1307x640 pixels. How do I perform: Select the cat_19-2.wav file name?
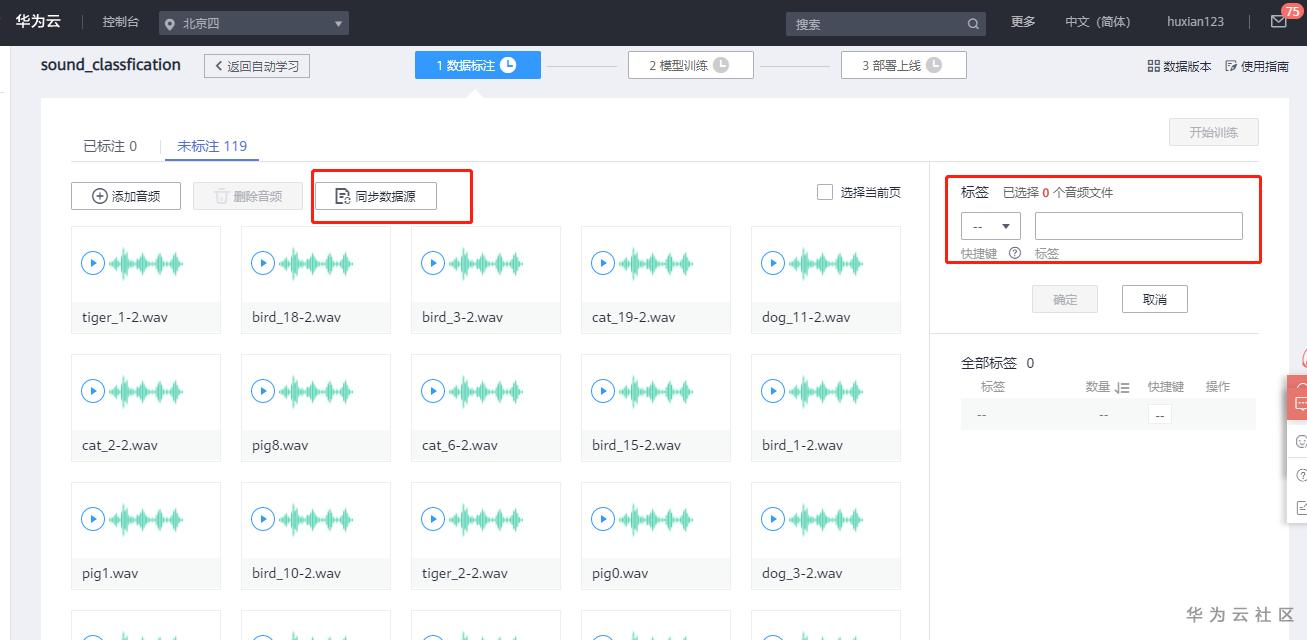click(633, 317)
